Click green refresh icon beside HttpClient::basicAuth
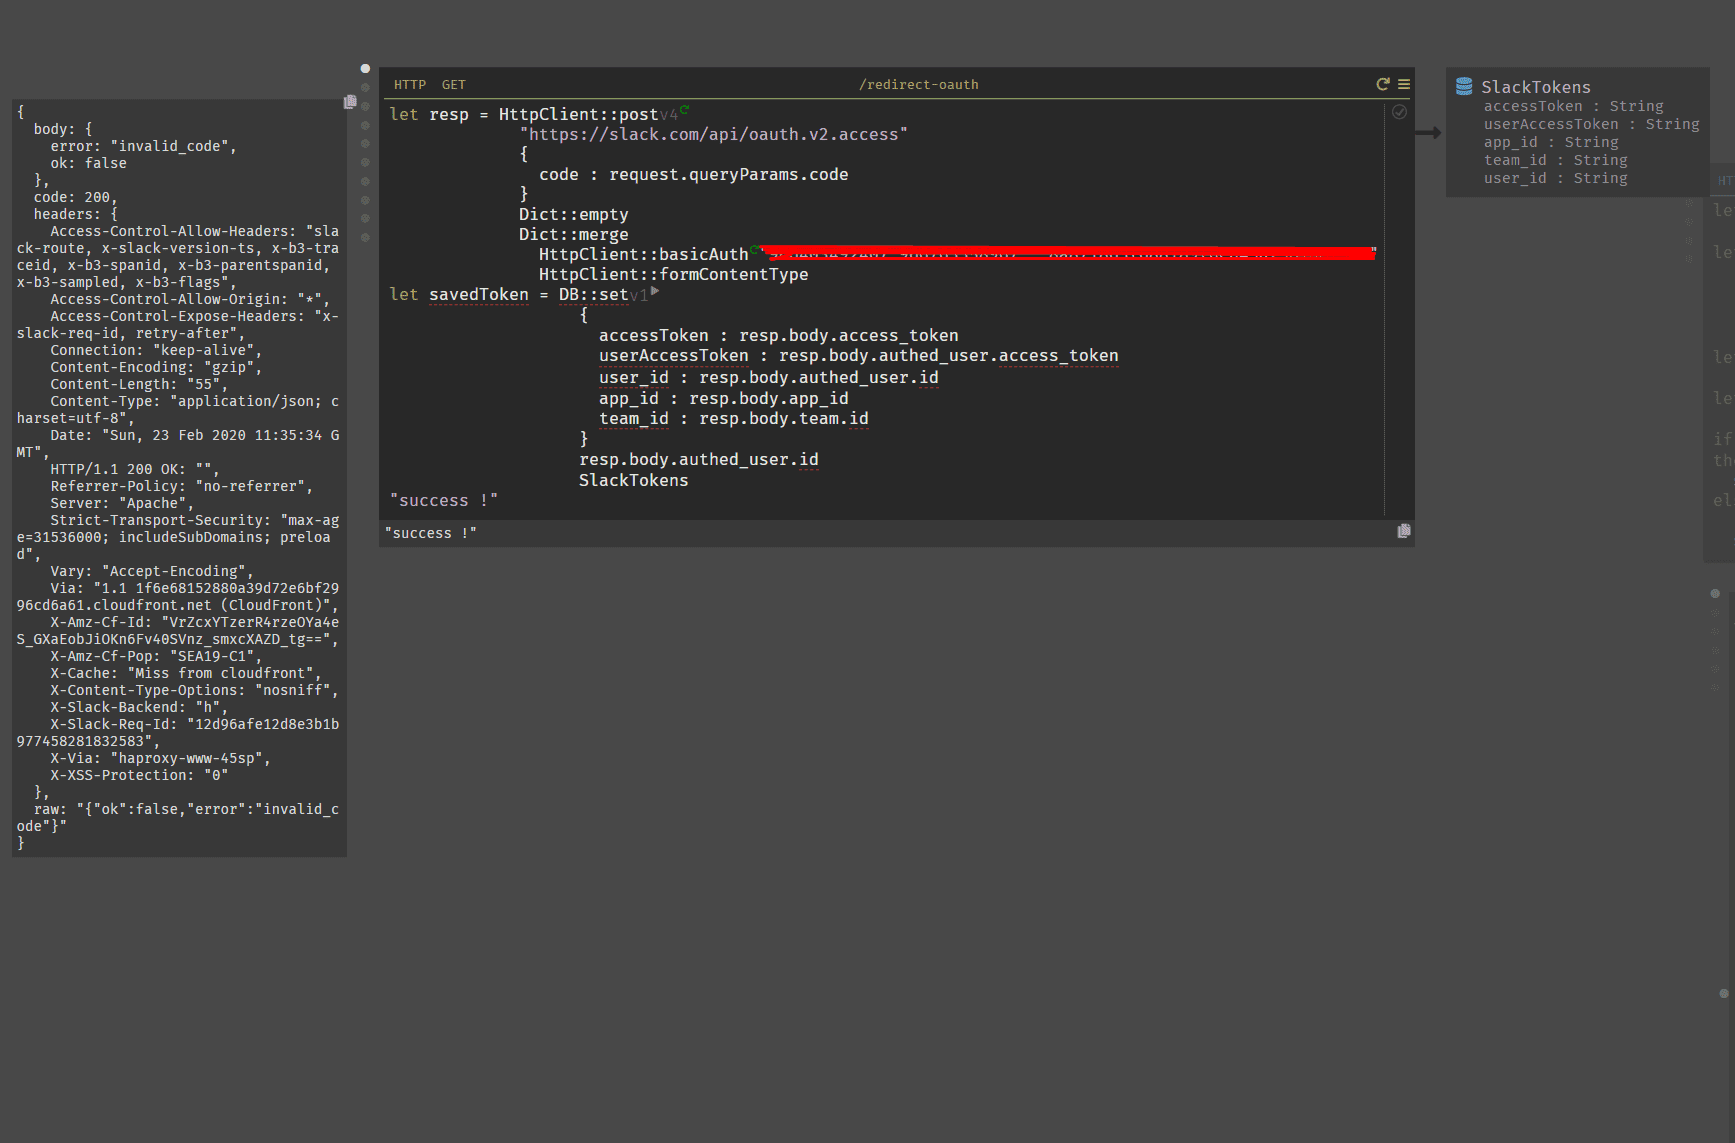 click(755, 249)
